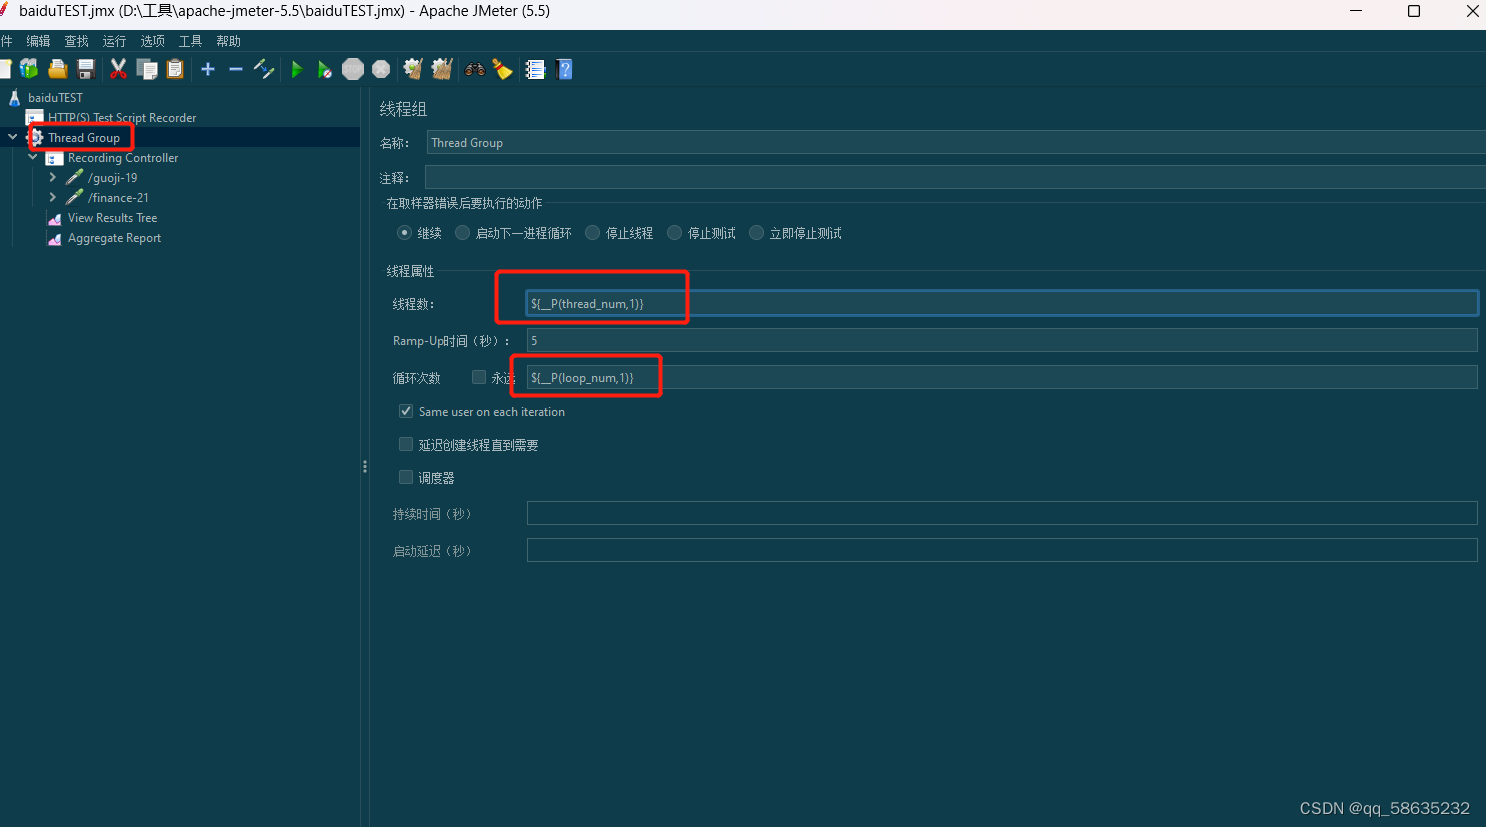Collapse the Thread Group tree node
The width and height of the screenshot is (1486, 827).
pyautogui.click(x=12, y=137)
